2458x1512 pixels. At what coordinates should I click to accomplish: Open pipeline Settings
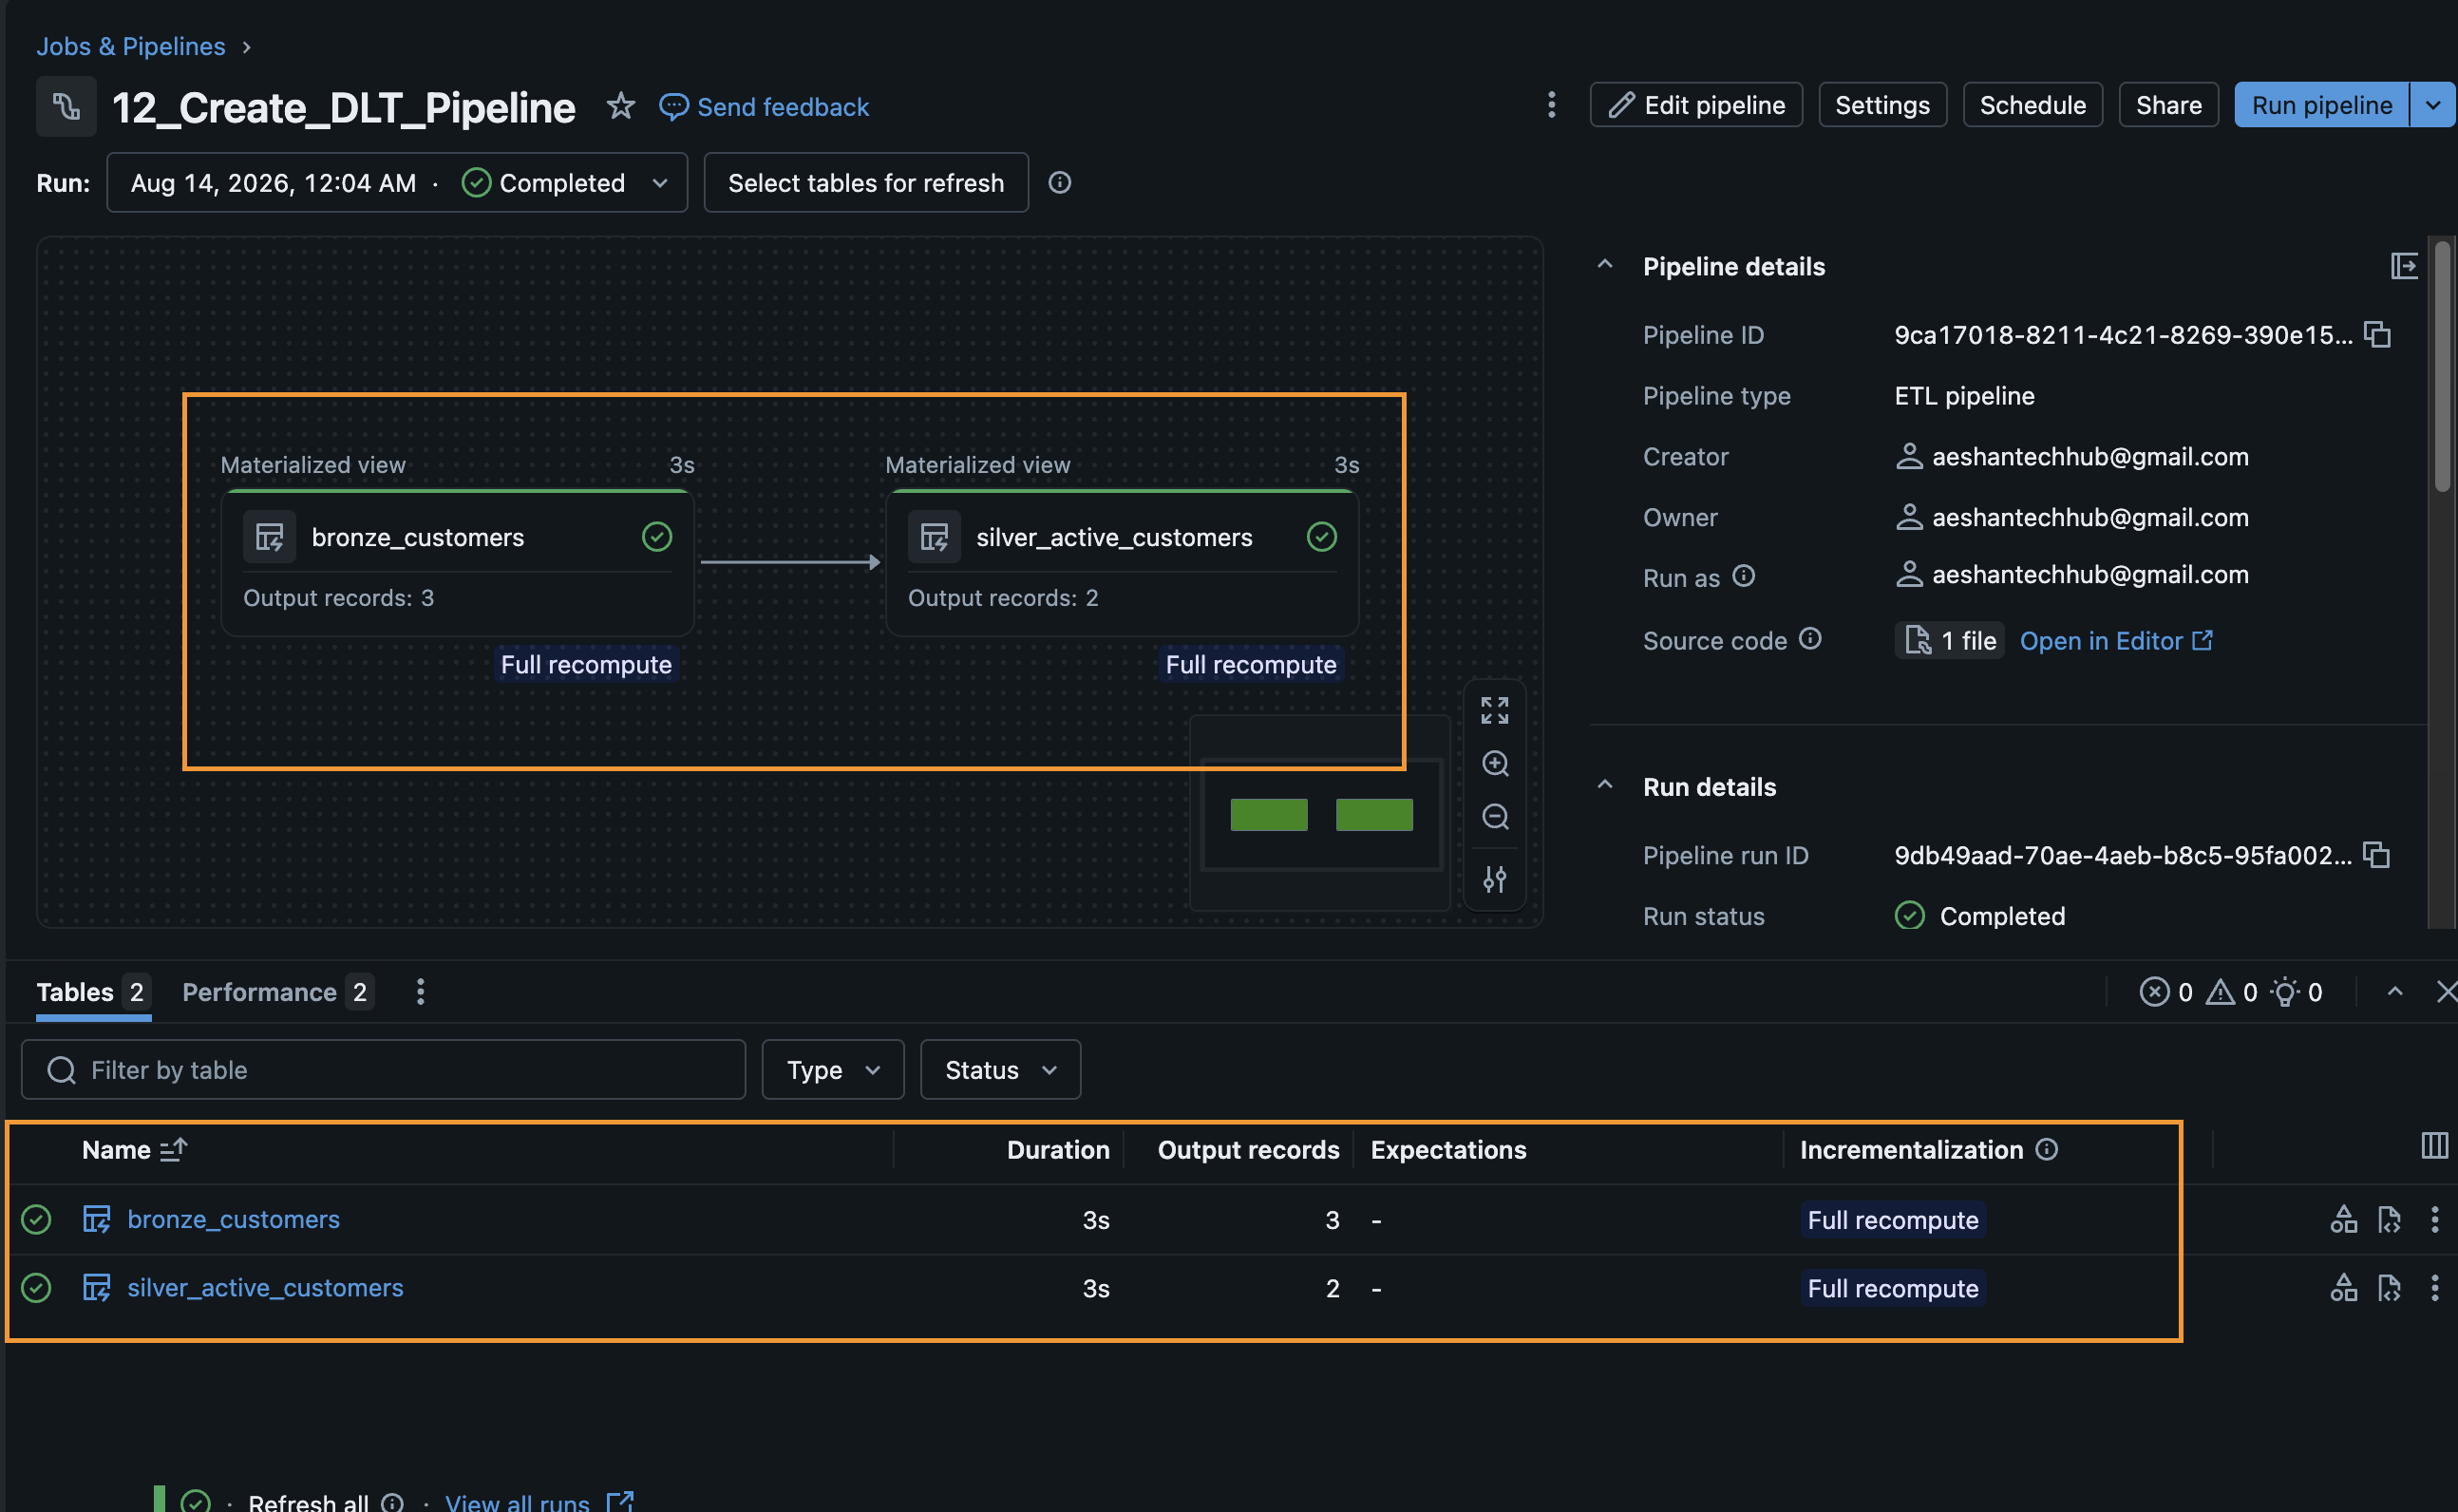tap(1882, 105)
